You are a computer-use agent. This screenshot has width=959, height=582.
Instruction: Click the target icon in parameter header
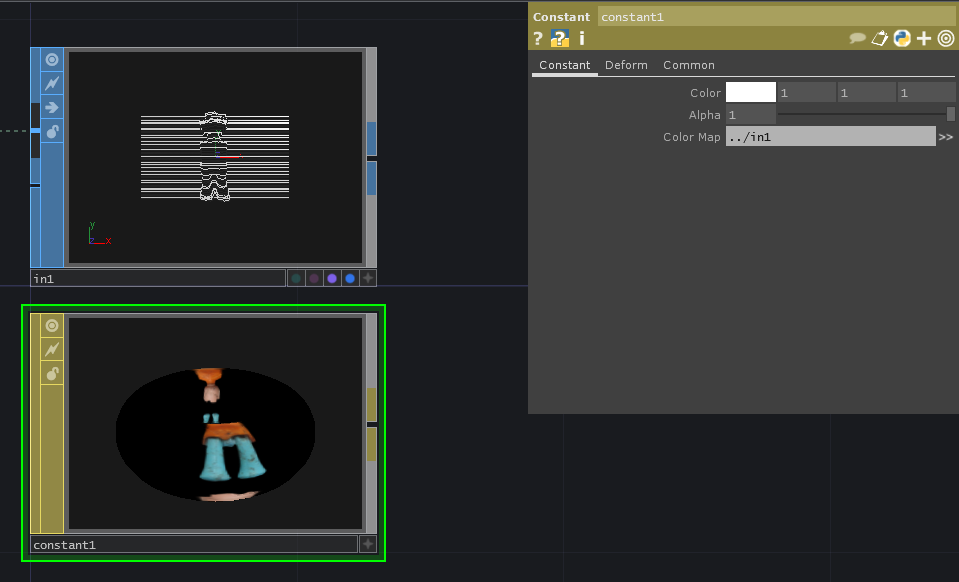946,39
